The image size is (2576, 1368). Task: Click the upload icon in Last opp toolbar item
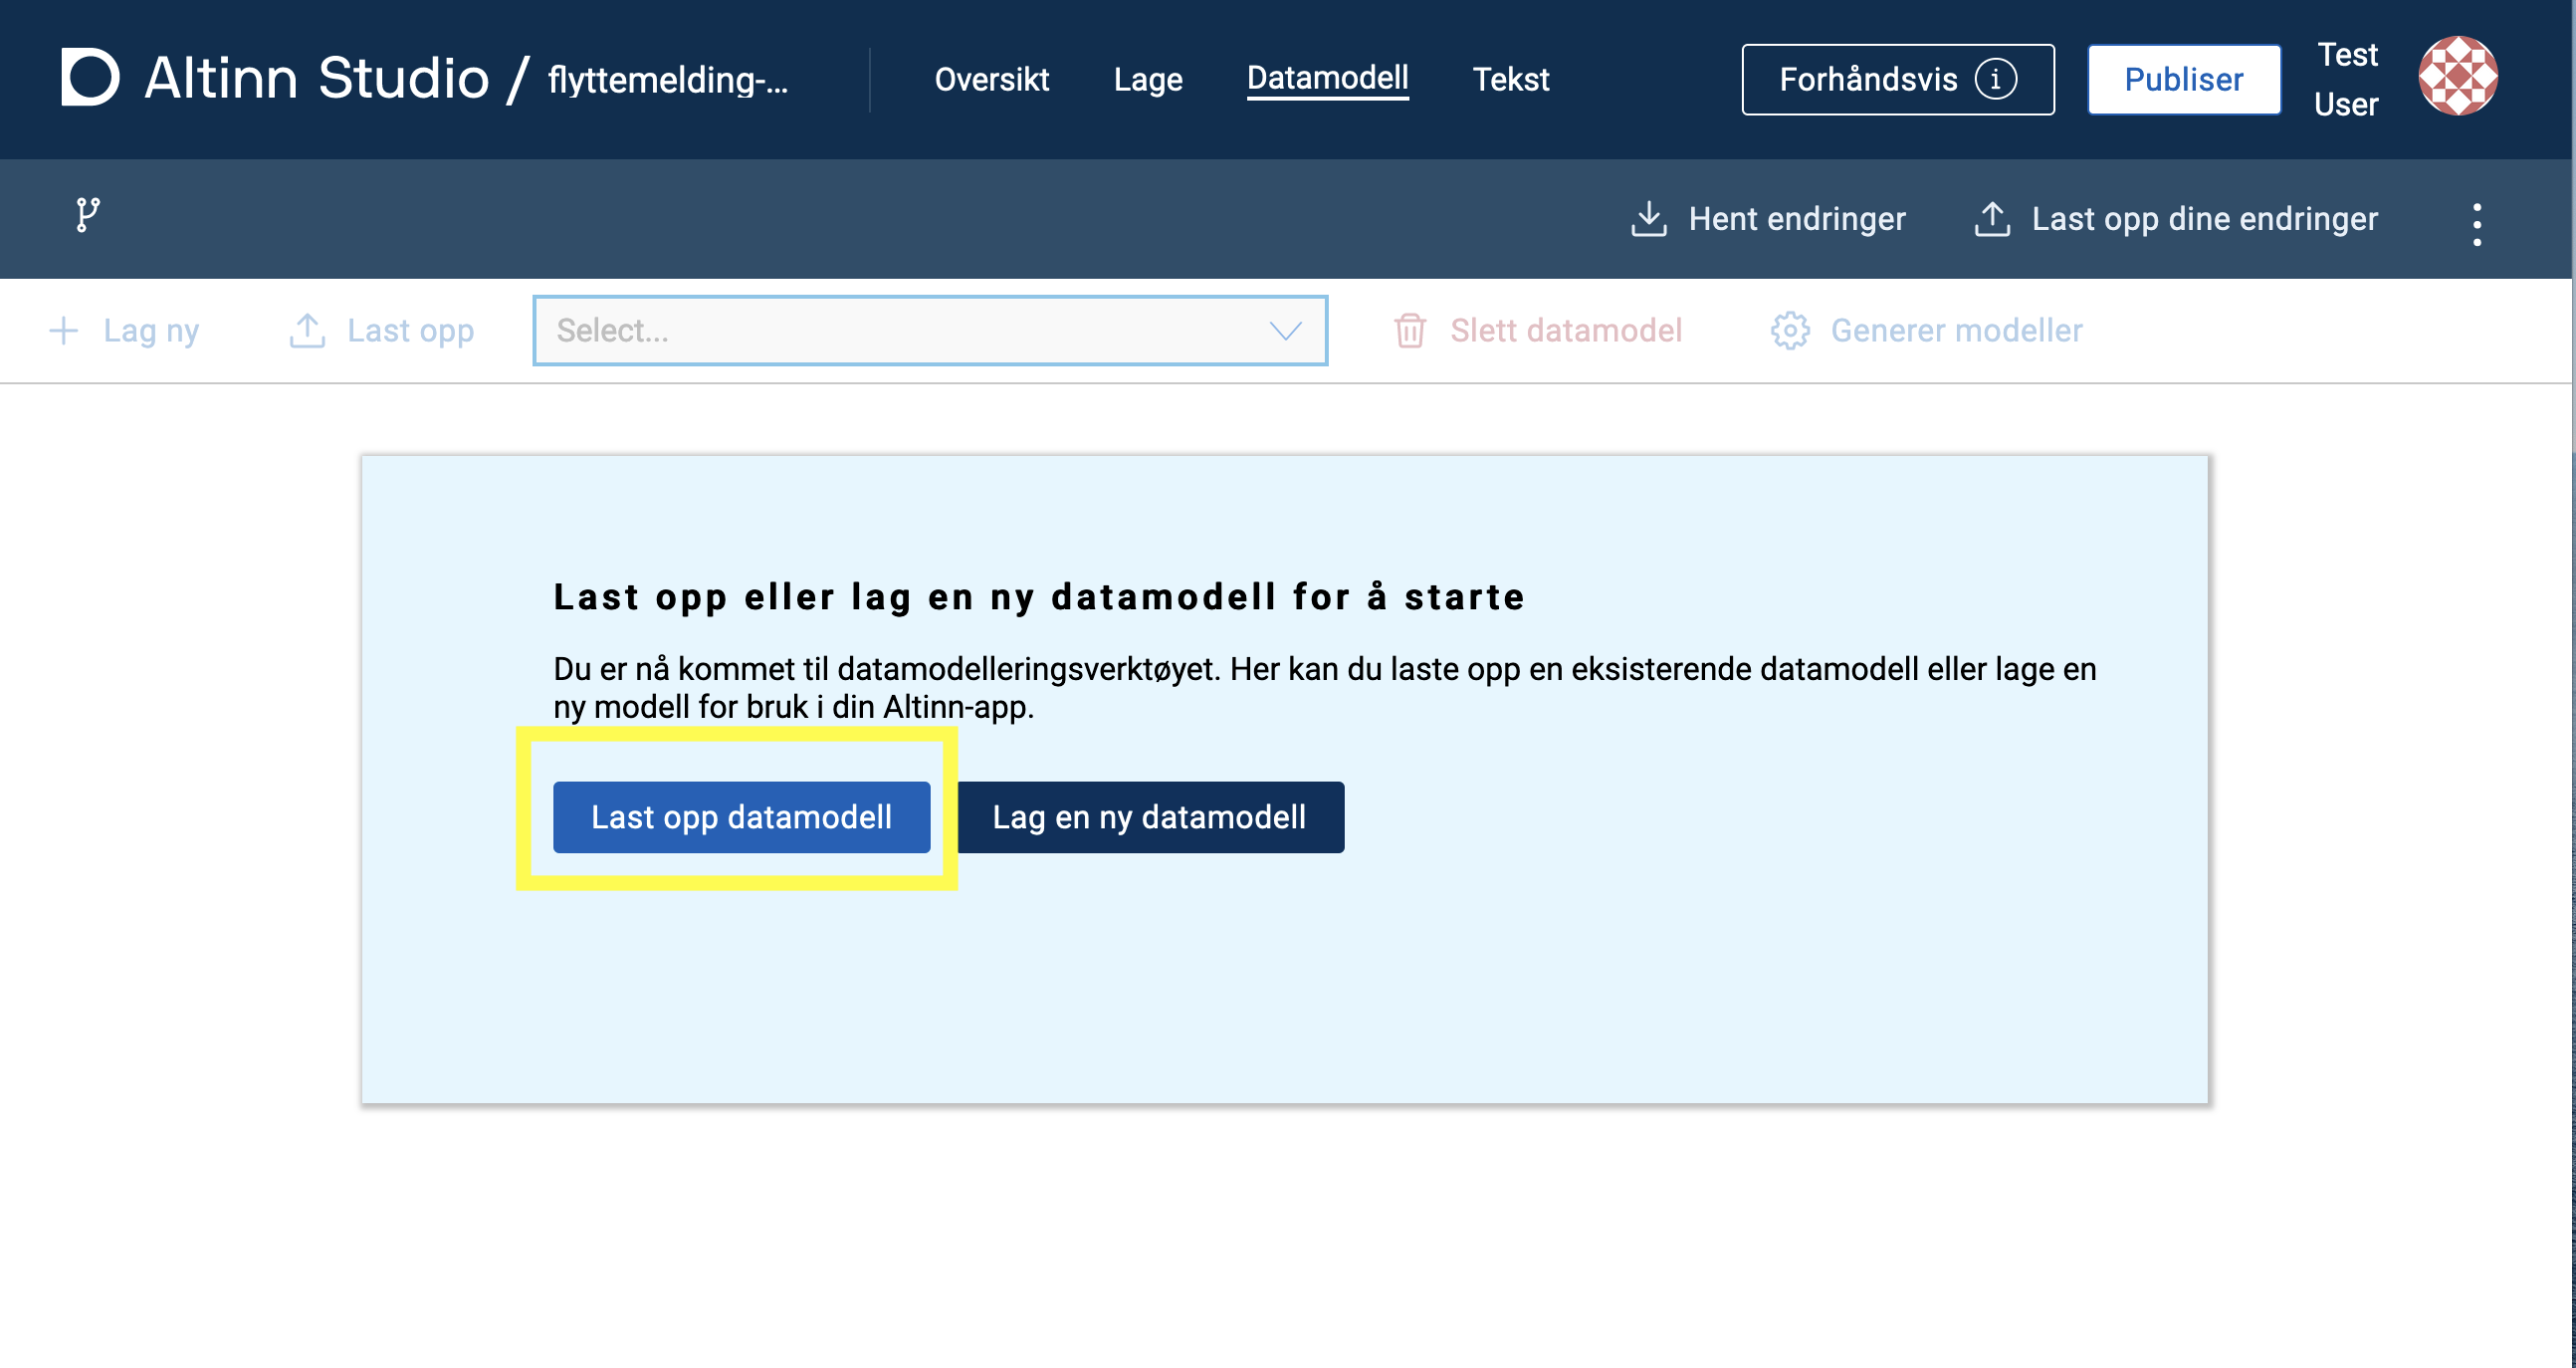(307, 330)
